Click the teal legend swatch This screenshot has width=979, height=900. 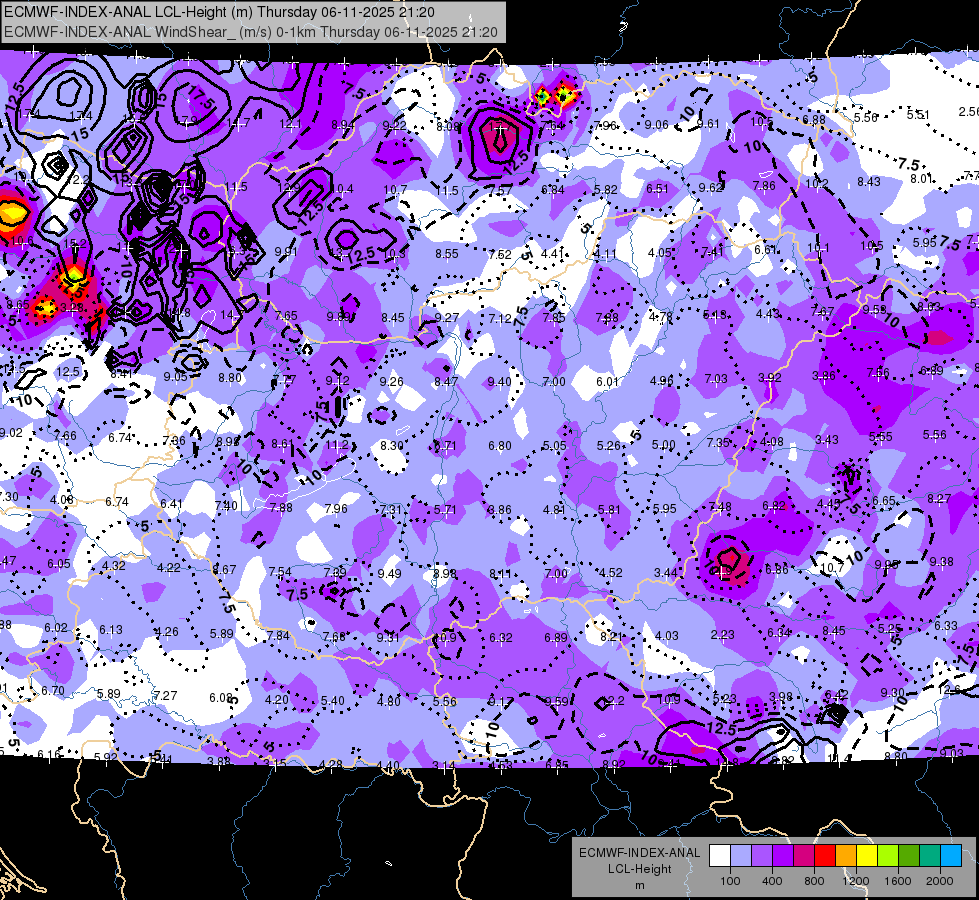pyautogui.click(x=930, y=856)
